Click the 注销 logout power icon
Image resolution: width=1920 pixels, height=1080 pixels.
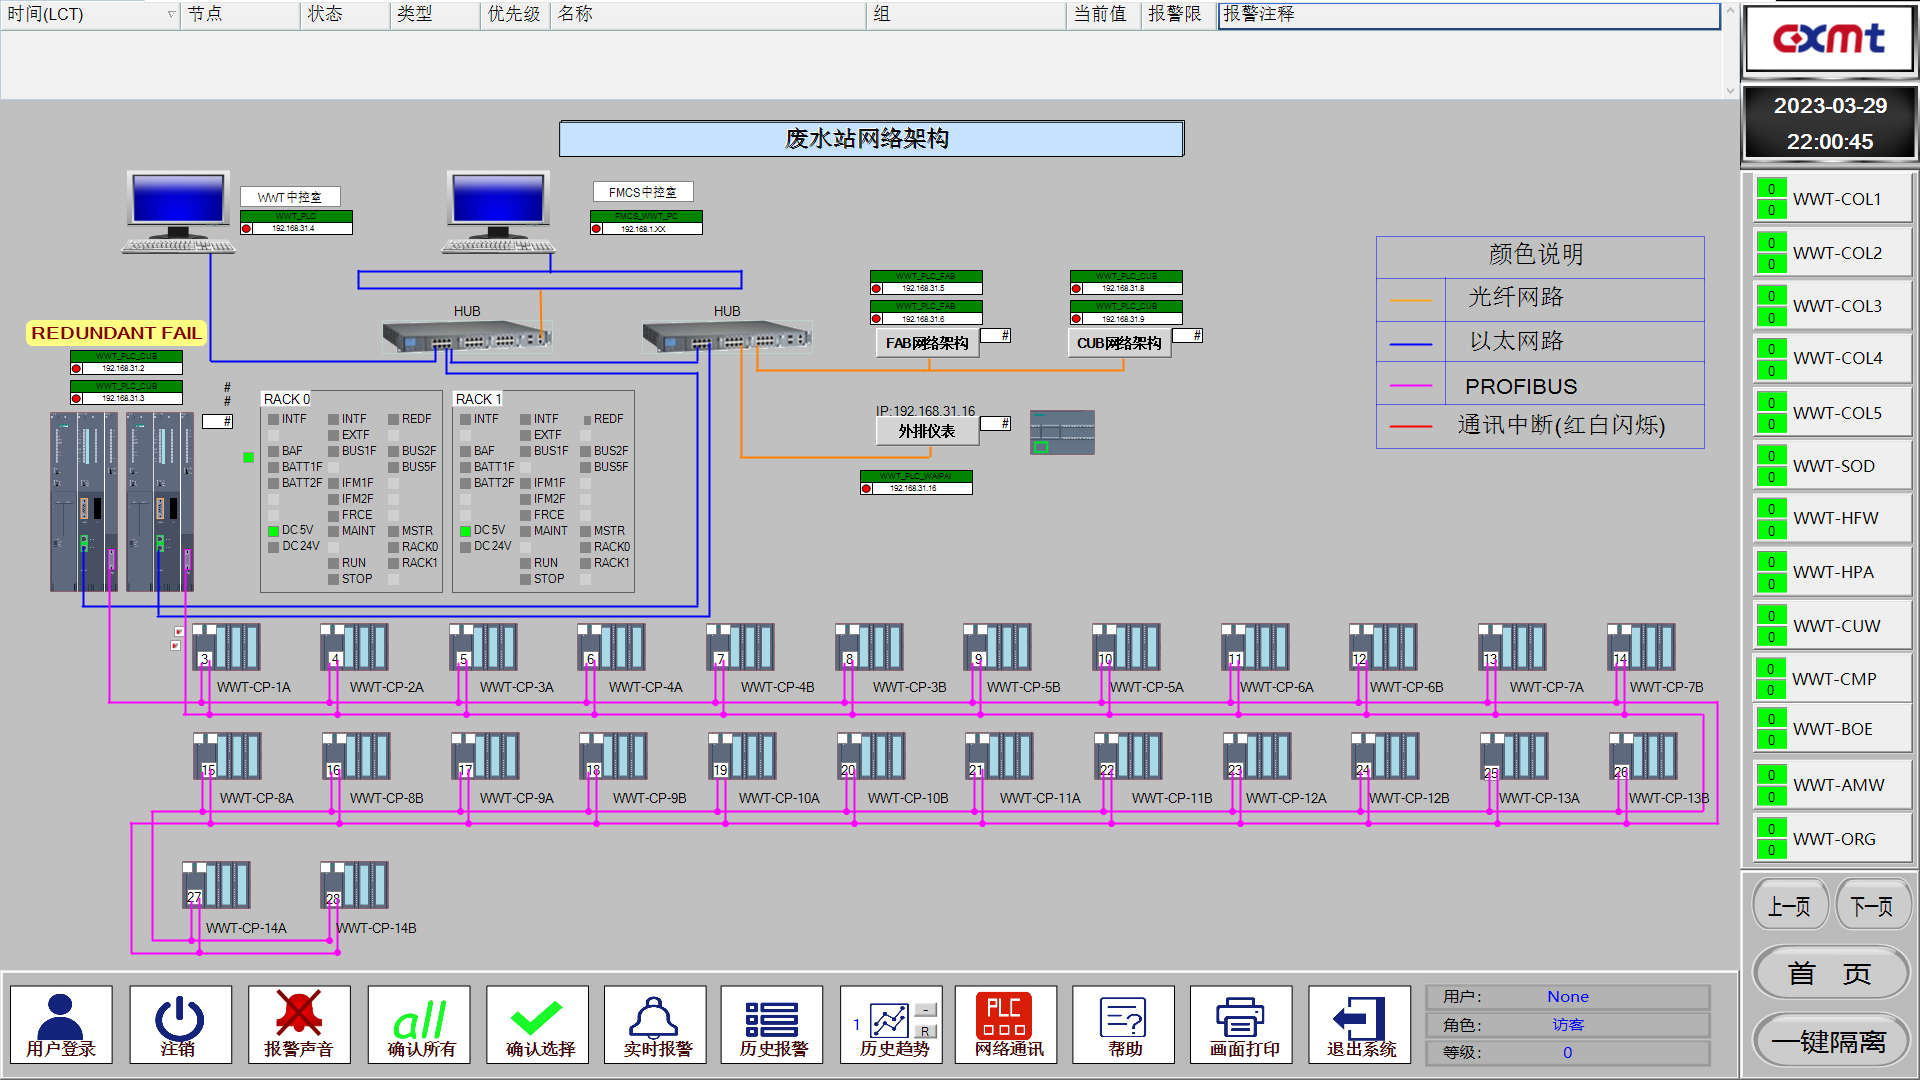180,1024
